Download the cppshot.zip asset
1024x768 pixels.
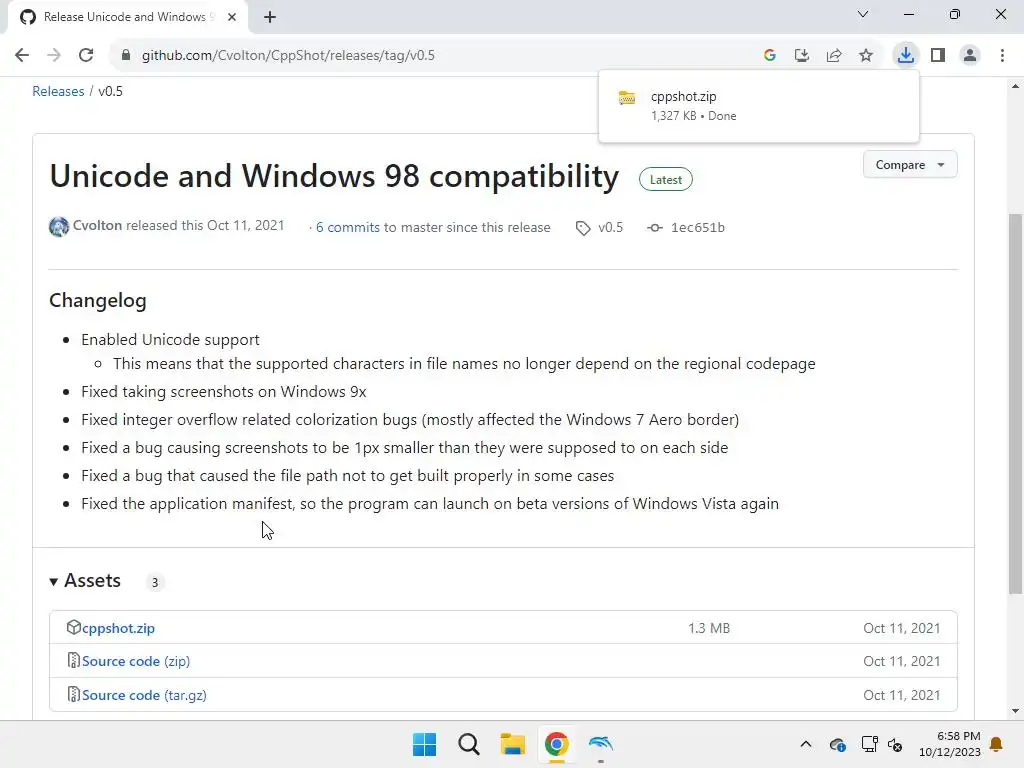tap(118, 628)
